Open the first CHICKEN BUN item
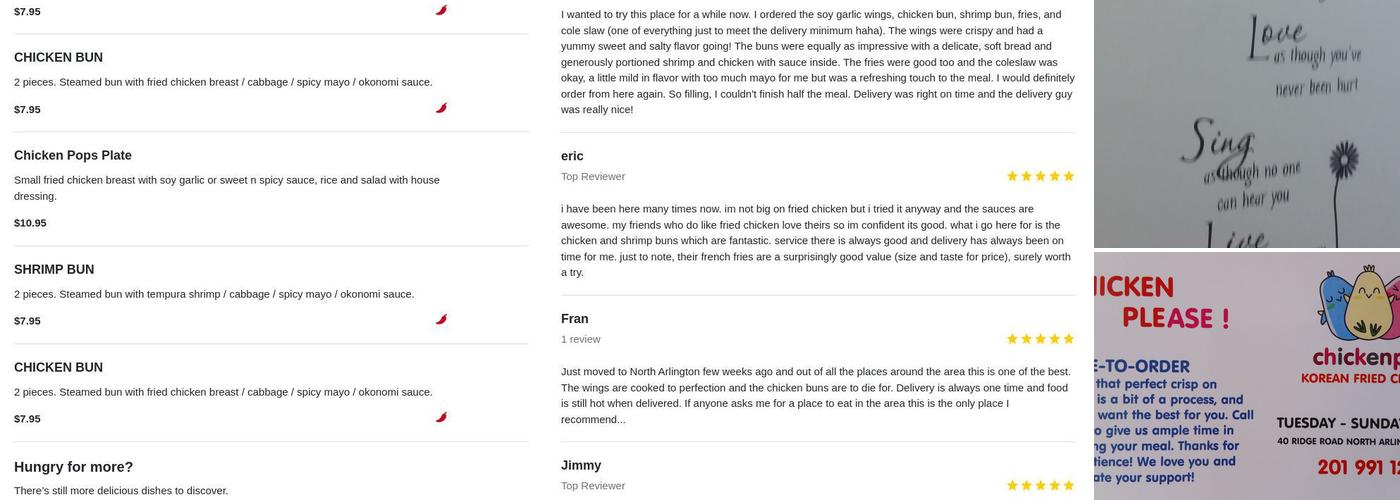 (58, 57)
